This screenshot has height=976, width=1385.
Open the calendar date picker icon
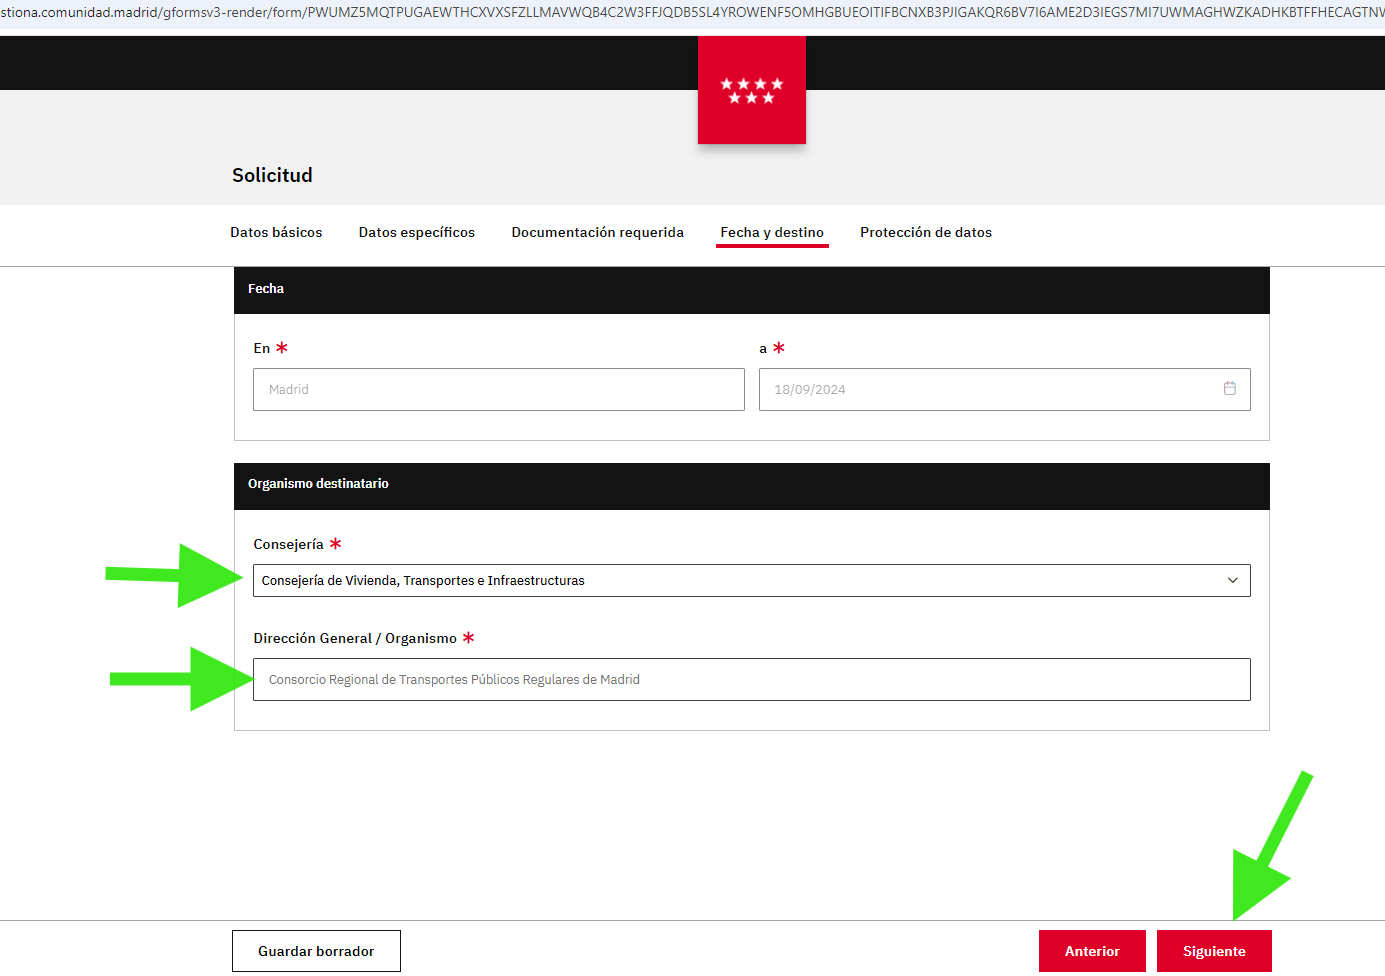coord(1229,389)
